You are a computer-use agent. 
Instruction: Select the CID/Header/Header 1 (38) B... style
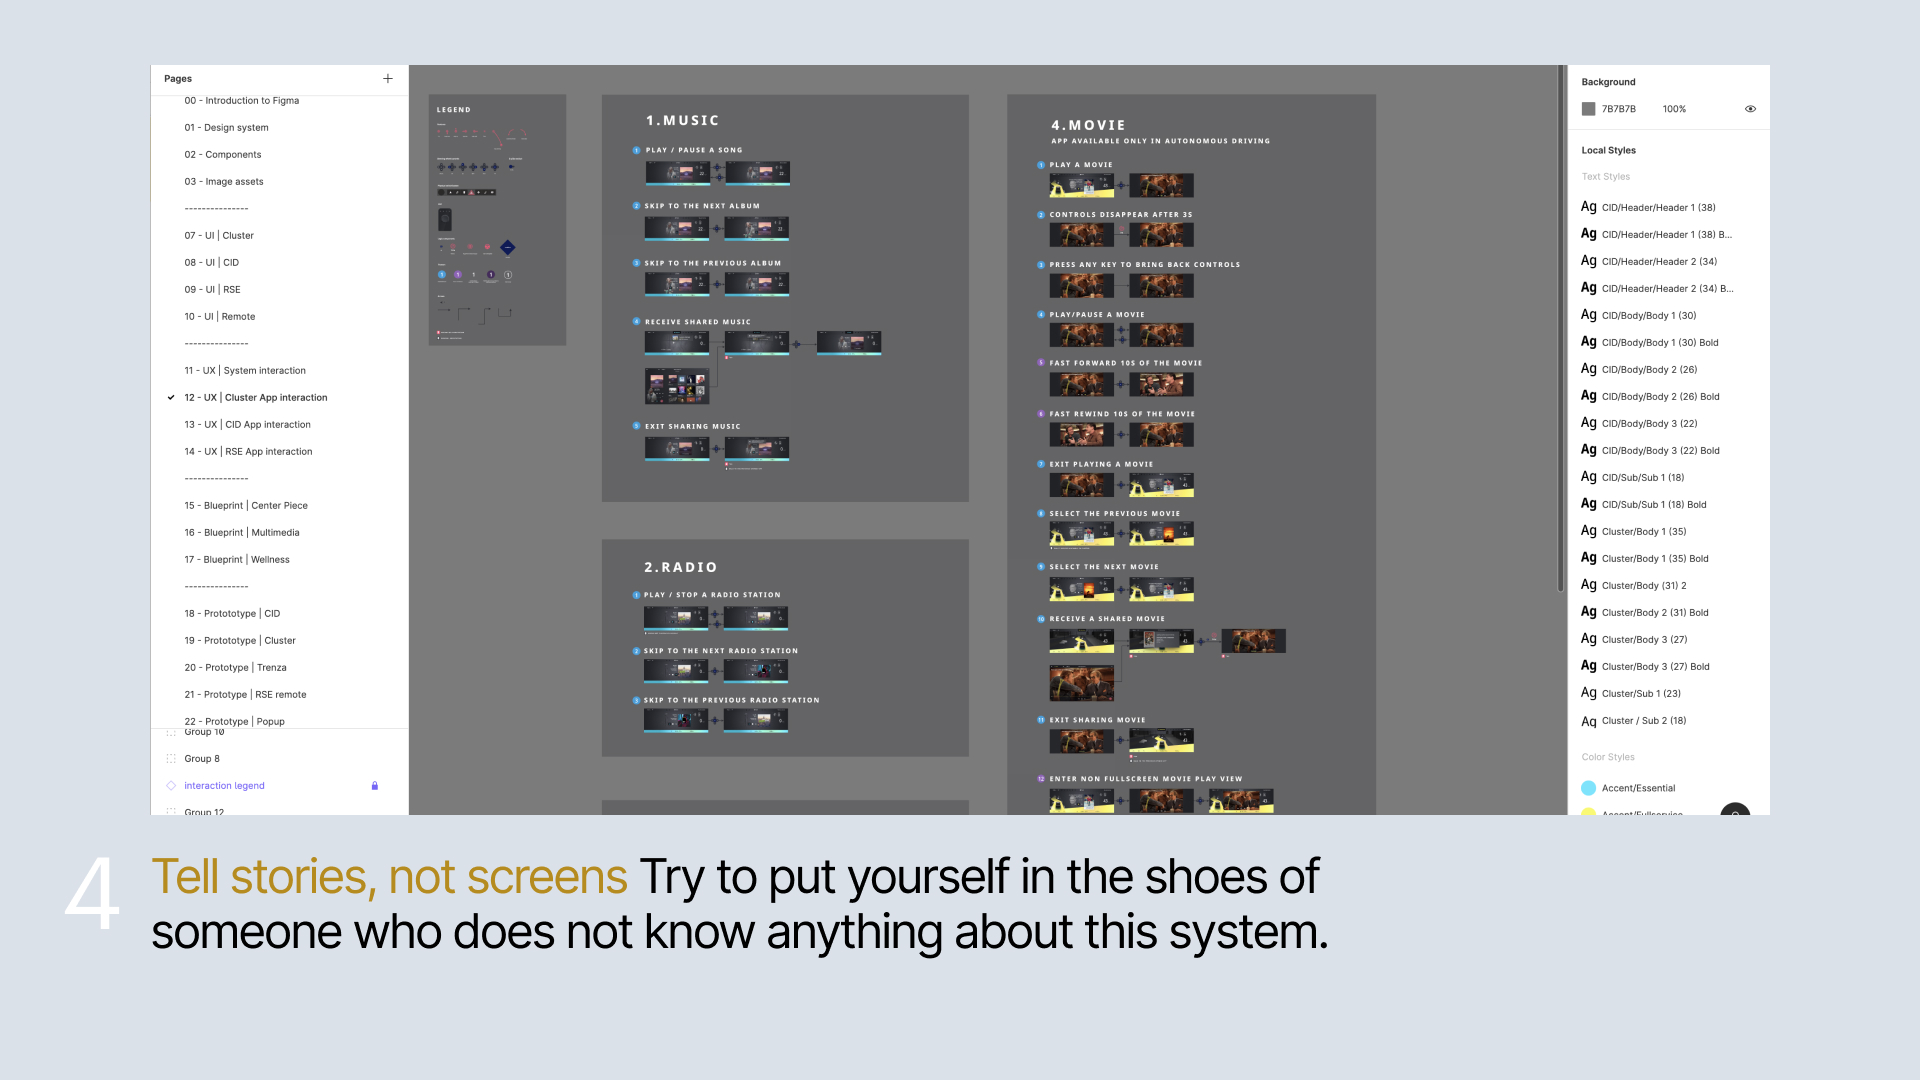(1667, 235)
